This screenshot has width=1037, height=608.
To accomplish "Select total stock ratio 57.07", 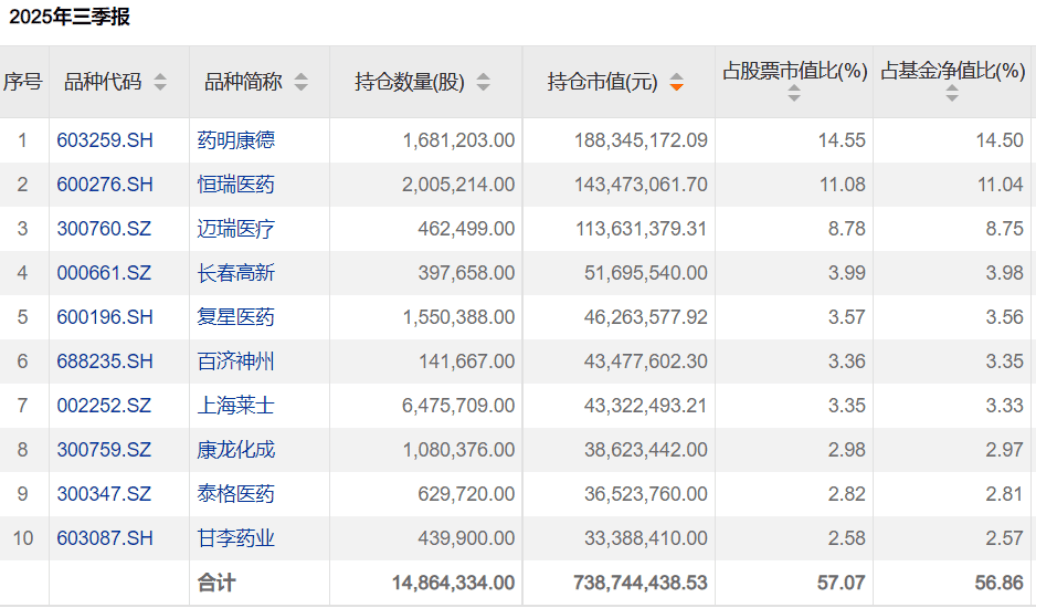I will (x=841, y=583).
